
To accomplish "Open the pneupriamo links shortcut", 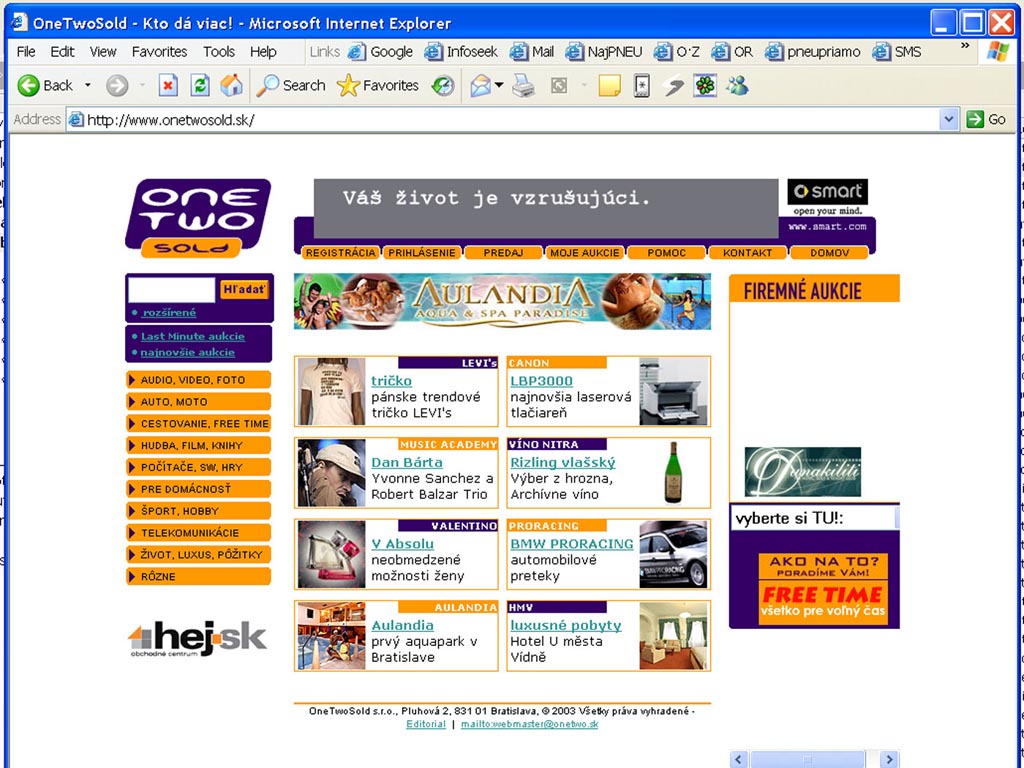I will 813,52.
